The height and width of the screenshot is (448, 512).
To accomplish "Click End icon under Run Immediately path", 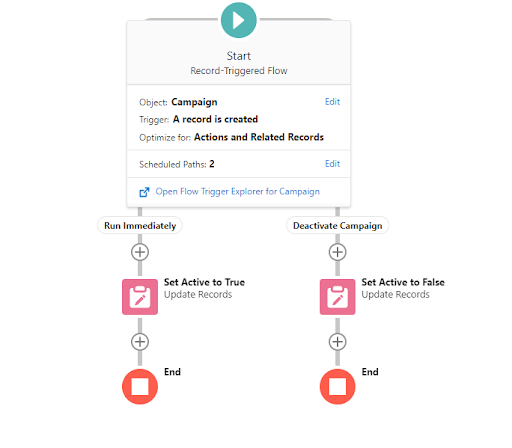I will click(x=140, y=387).
